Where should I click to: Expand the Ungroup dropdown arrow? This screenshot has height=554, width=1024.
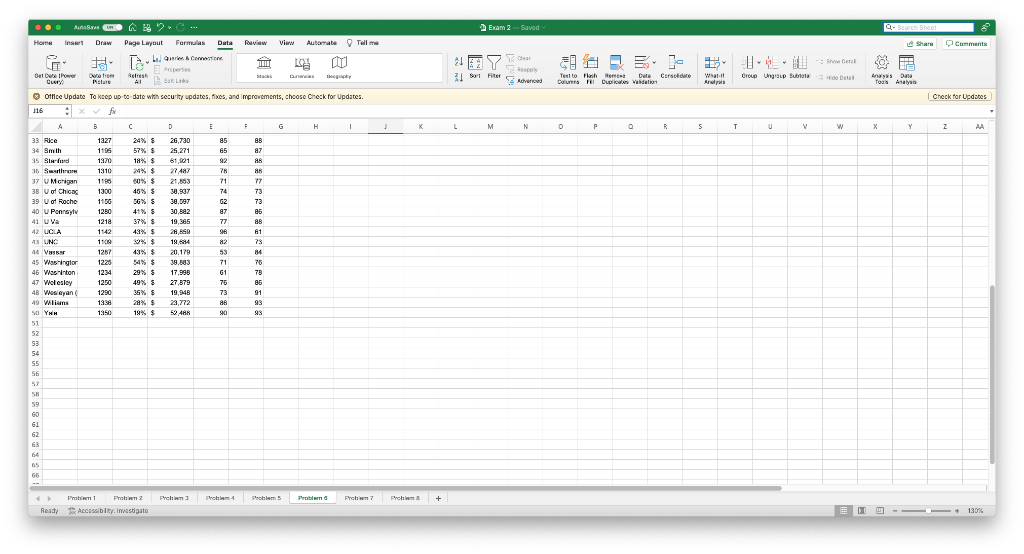coord(784,63)
